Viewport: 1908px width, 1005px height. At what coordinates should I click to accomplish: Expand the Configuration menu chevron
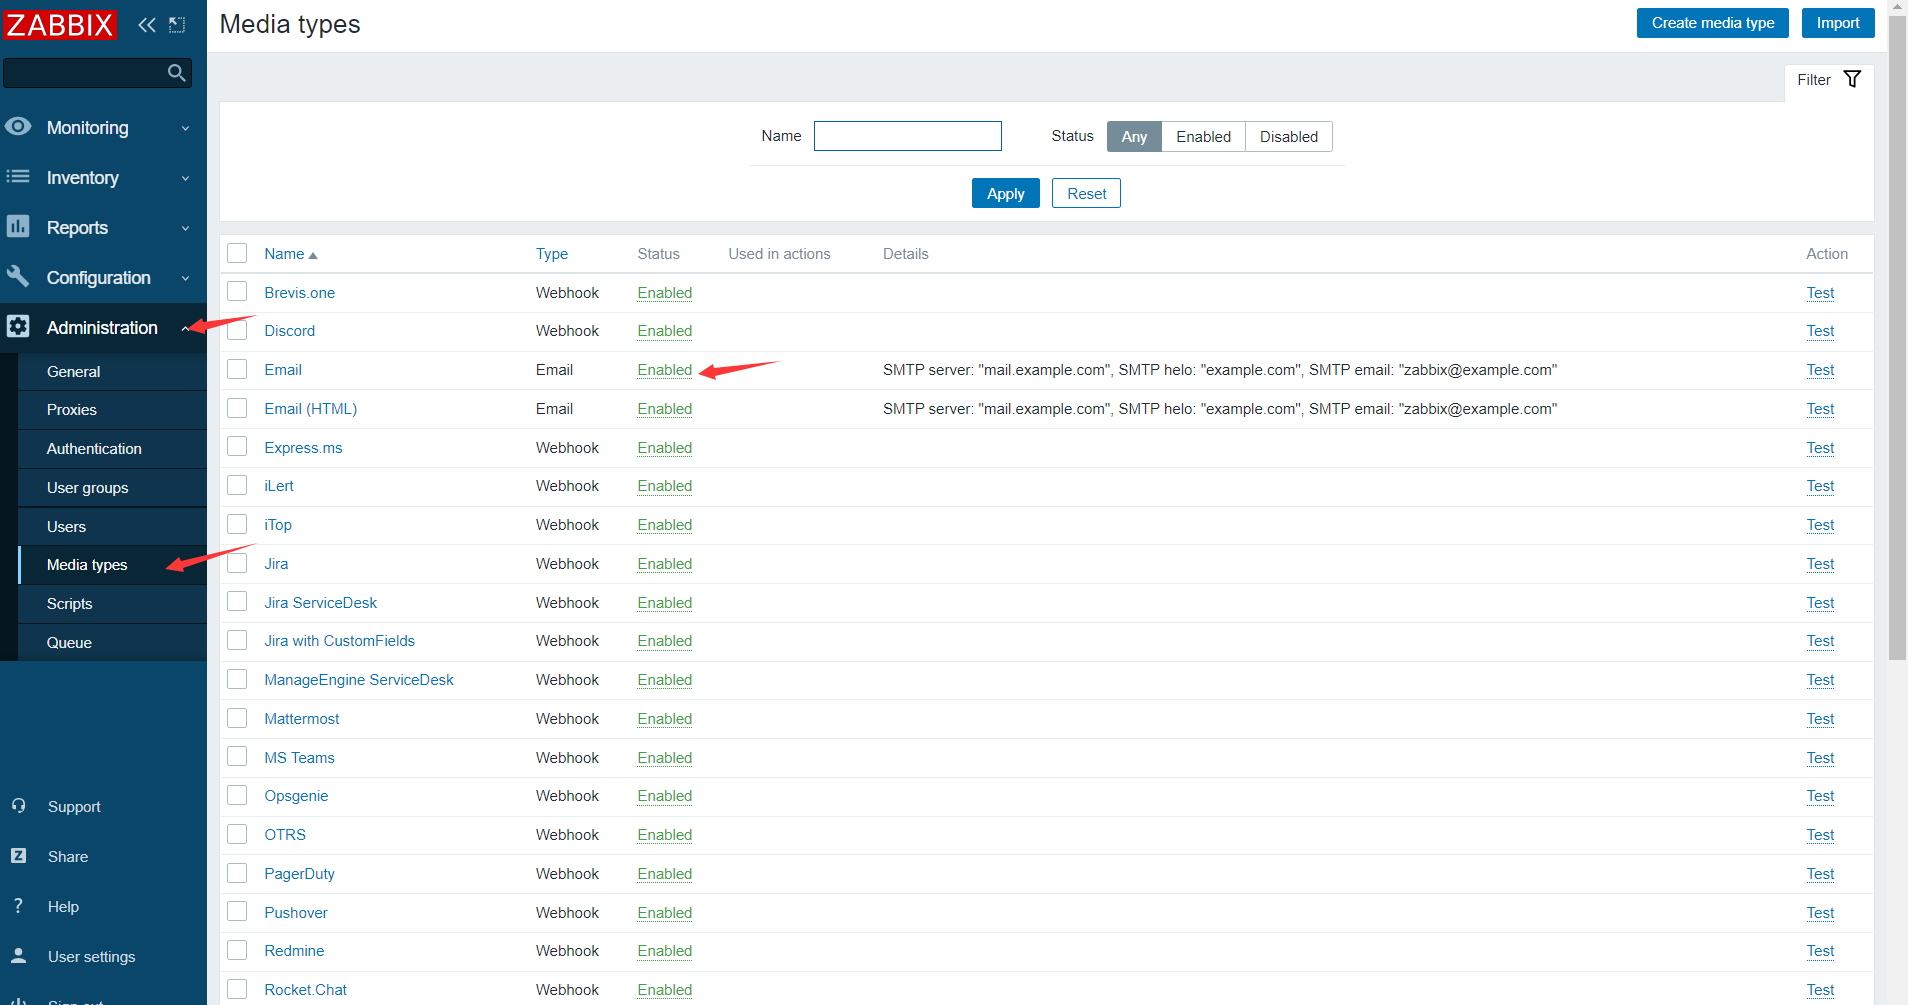[x=185, y=278]
